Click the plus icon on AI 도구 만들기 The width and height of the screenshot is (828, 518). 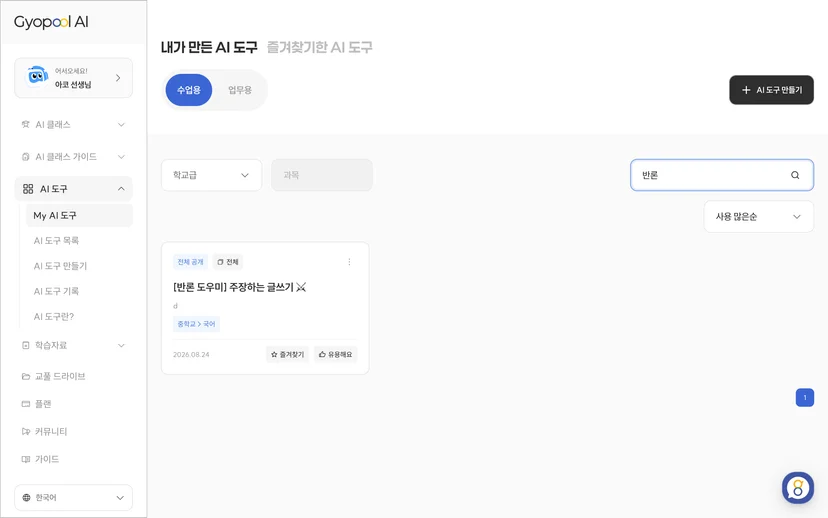[746, 90]
